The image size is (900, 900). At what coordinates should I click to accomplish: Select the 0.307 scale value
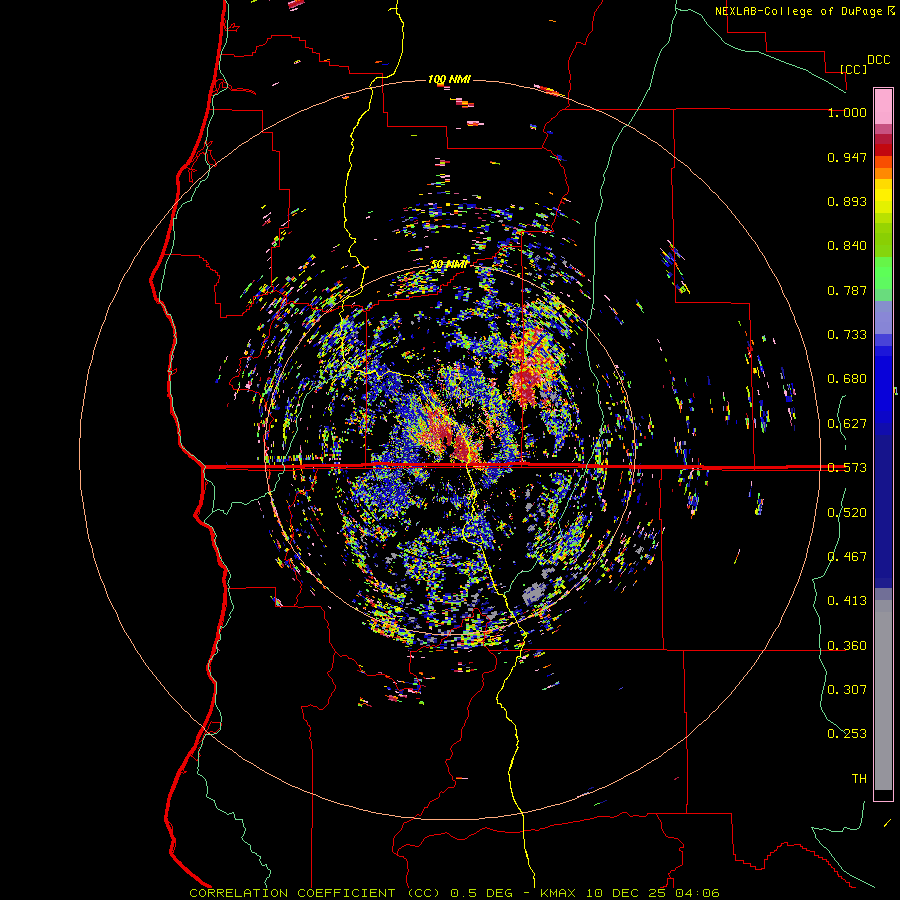[847, 690]
